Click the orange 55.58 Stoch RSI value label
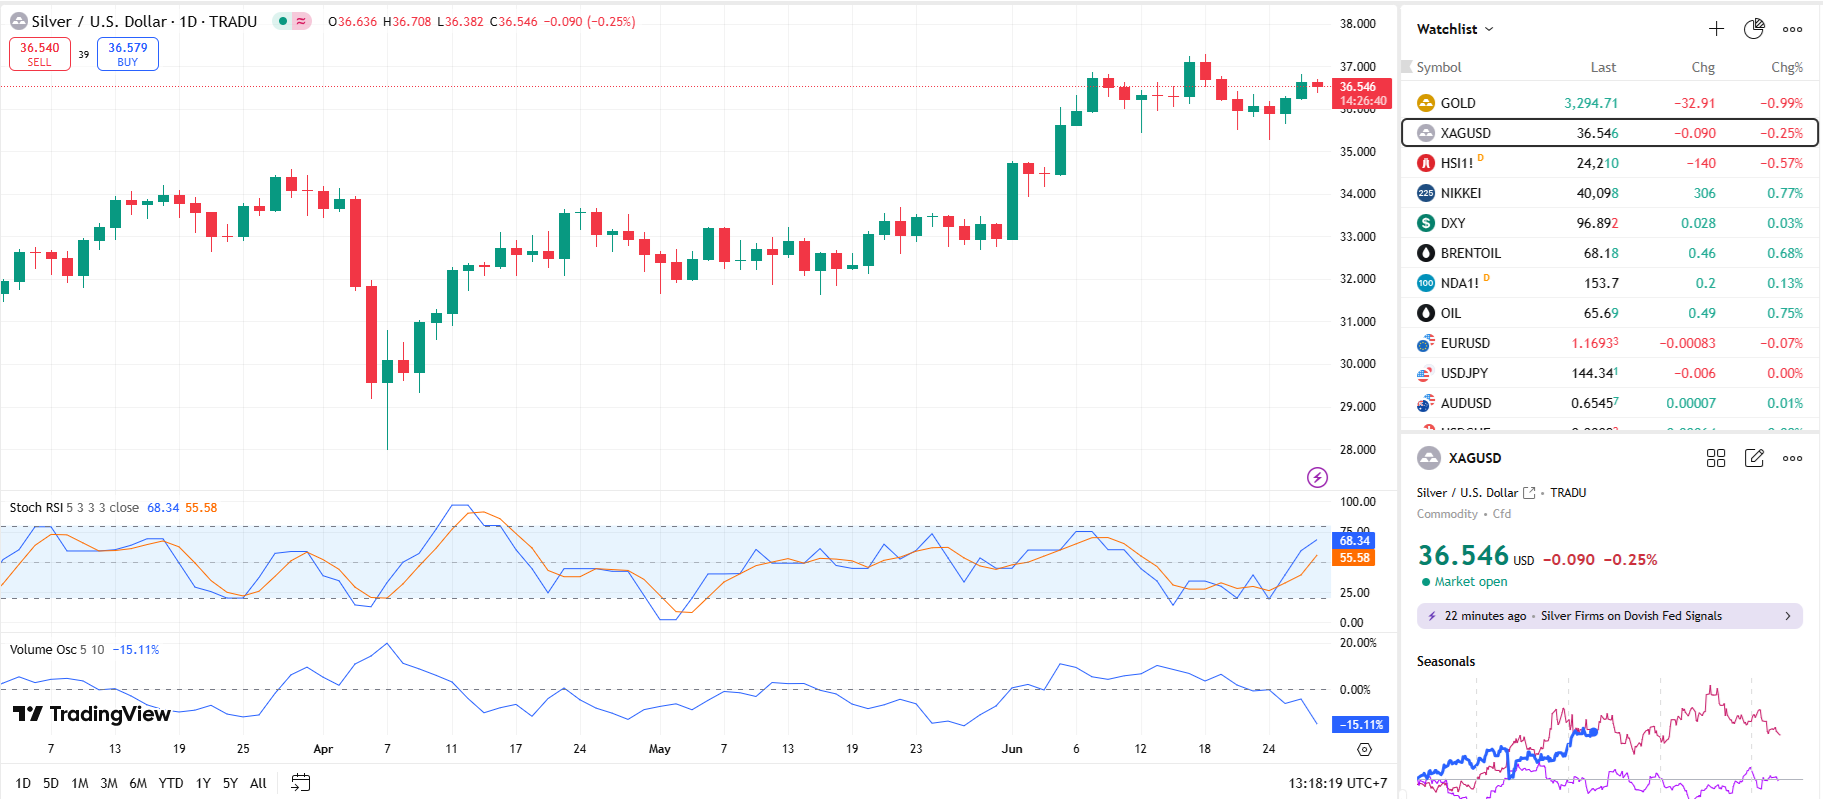This screenshot has height=799, width=1823. point(1355,558)
